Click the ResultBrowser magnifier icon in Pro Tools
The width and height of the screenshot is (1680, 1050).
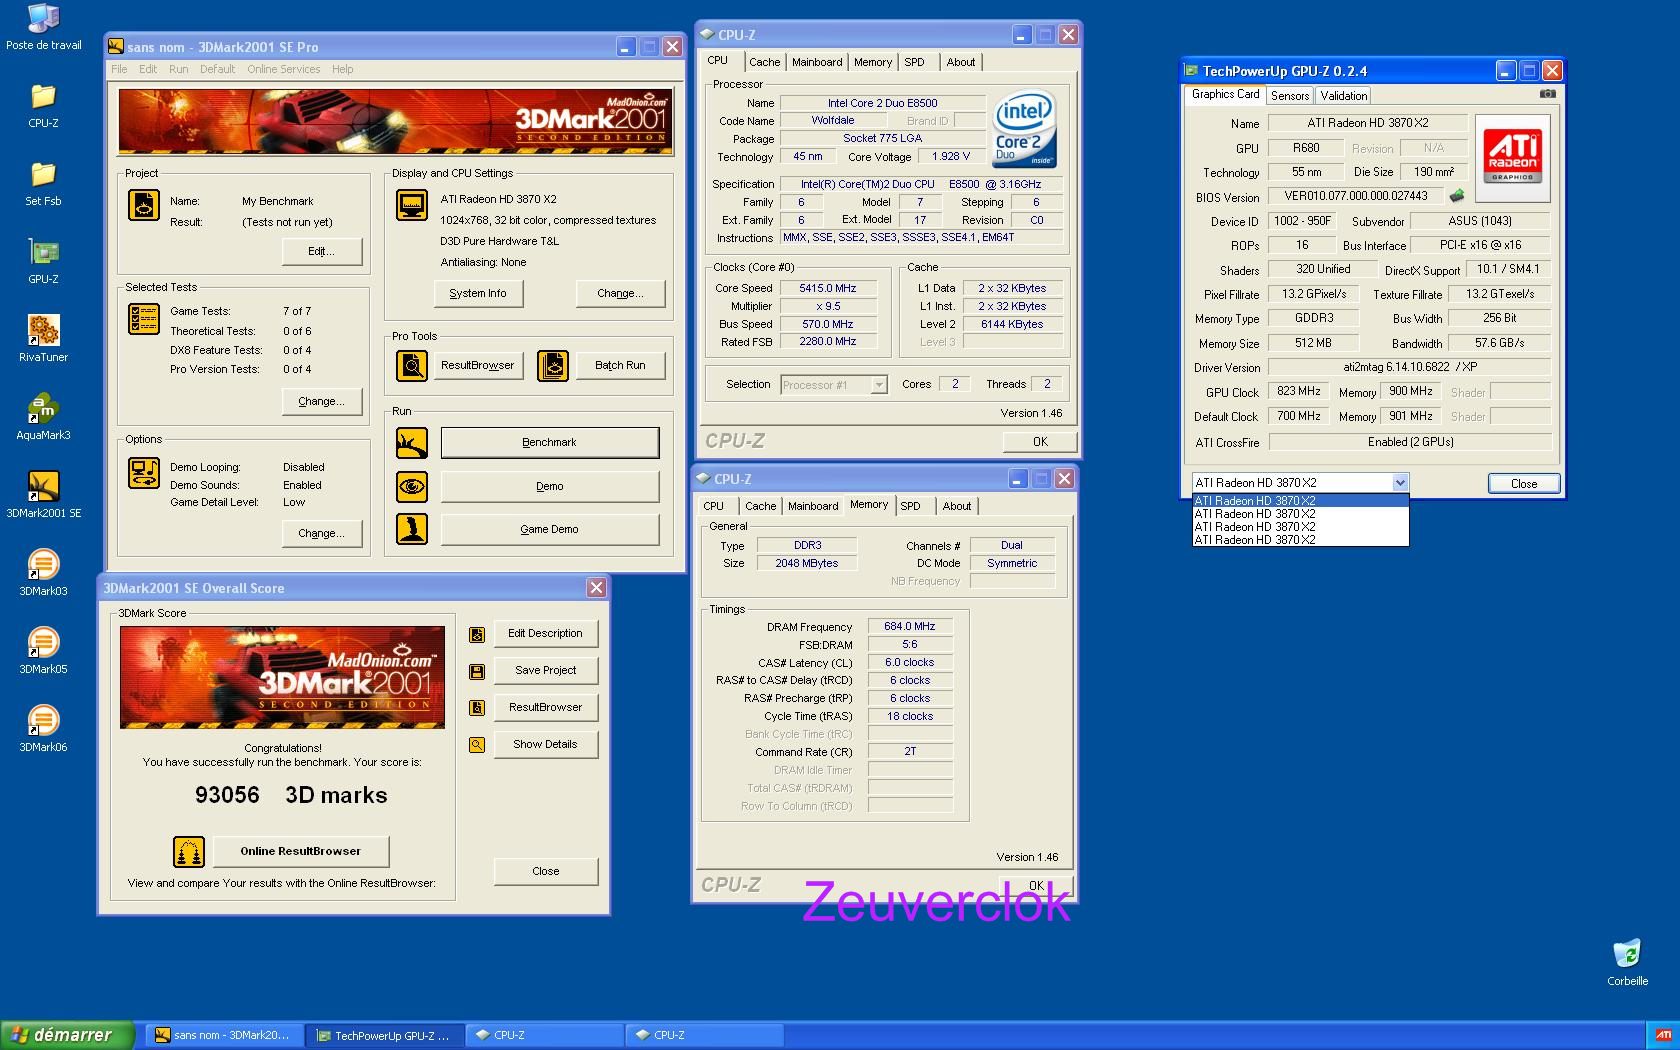(x=412, y=366)
